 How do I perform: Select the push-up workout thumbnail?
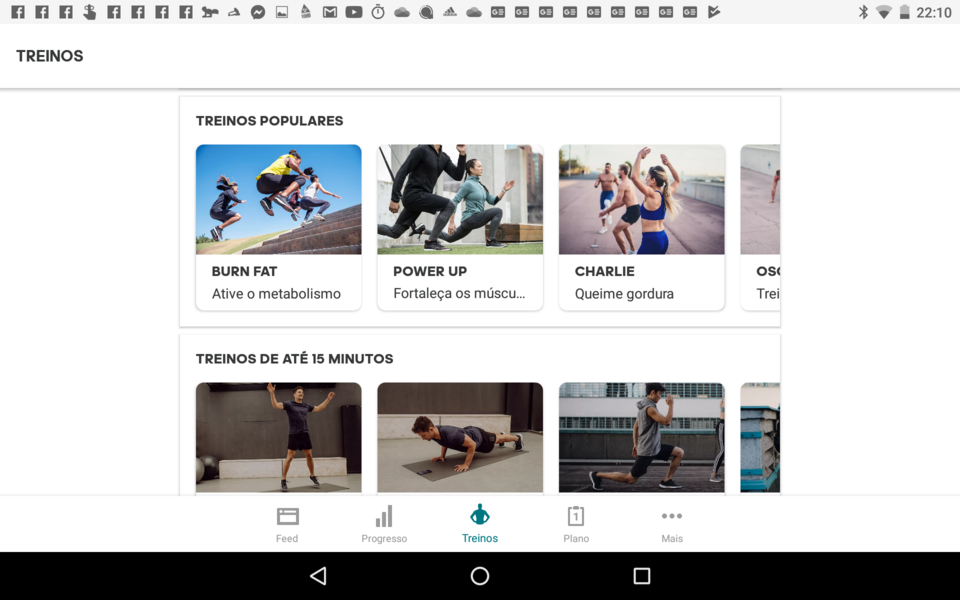pos(460,437)
